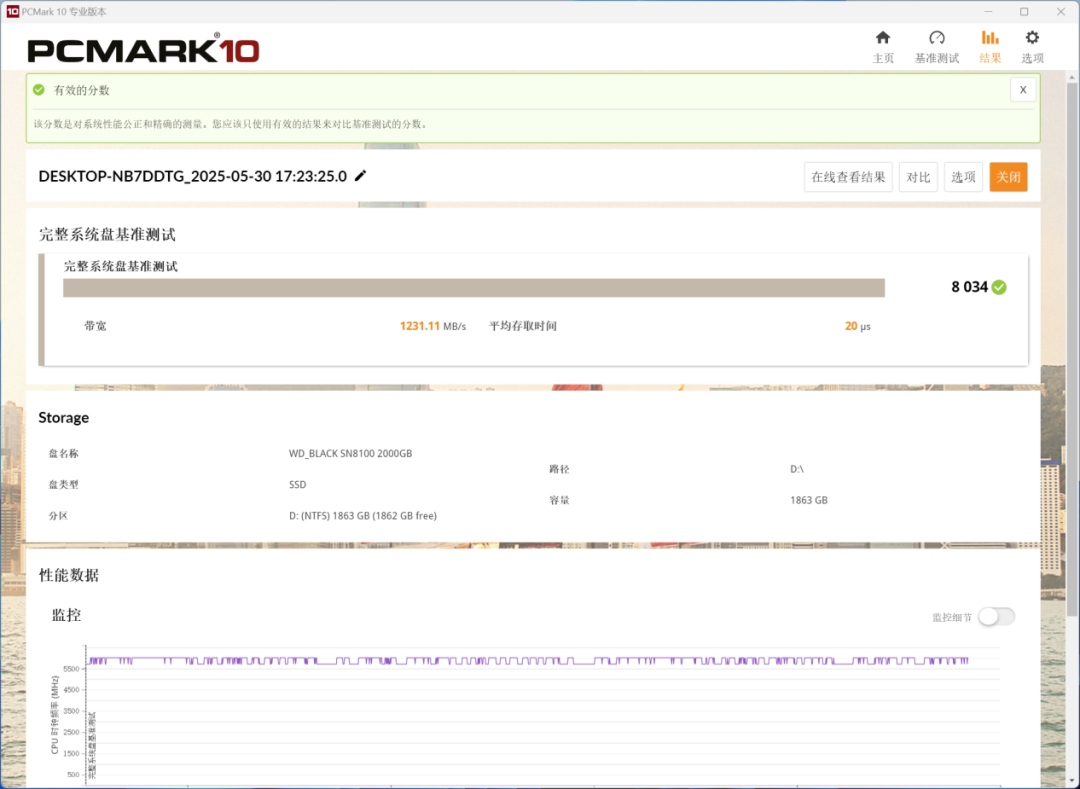Open the 选项 button in result header
This screenshot has width=1080, height=789.
pos(963,177)
